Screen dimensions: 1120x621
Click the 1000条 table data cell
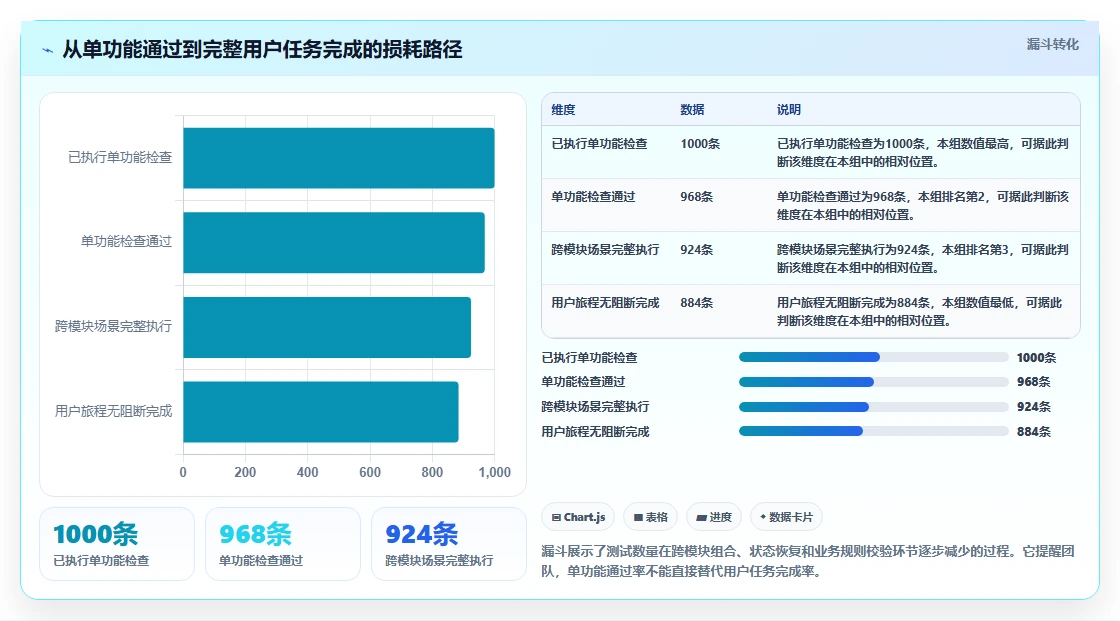pyautogui.click(x=700, y=144)
